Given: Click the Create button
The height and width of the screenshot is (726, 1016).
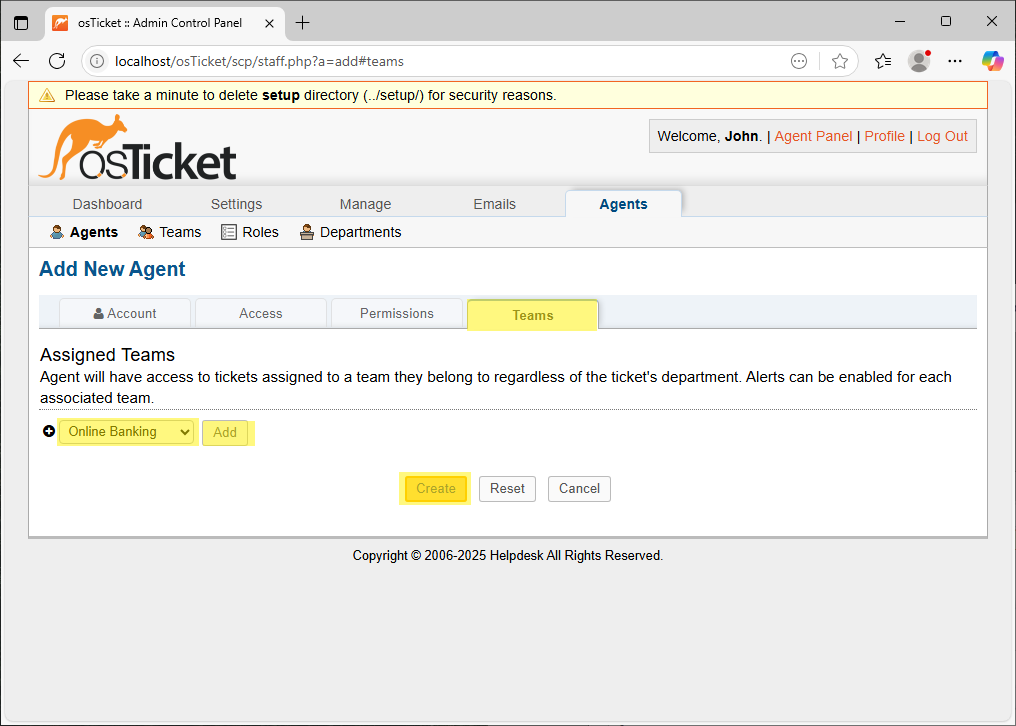Looking at the screenshot, I should (x=435, y=489).
